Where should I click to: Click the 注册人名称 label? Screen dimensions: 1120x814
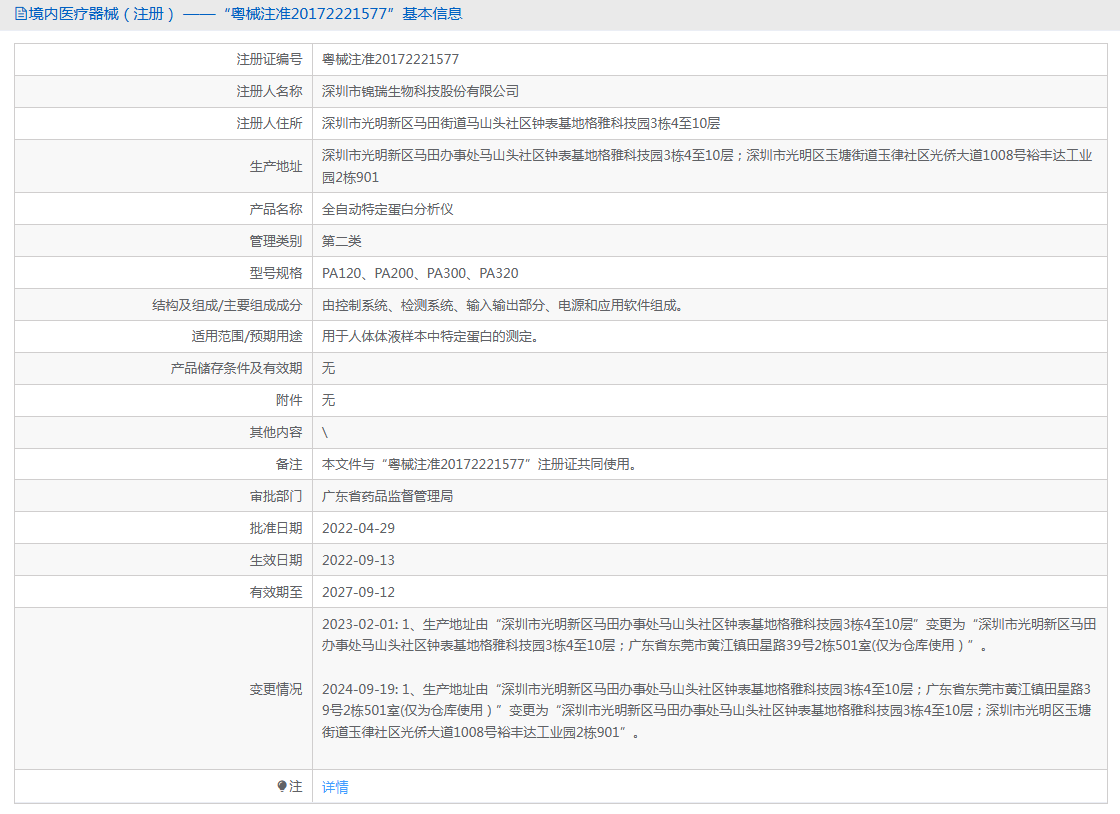pyautogui.click(x=269, y=91)
